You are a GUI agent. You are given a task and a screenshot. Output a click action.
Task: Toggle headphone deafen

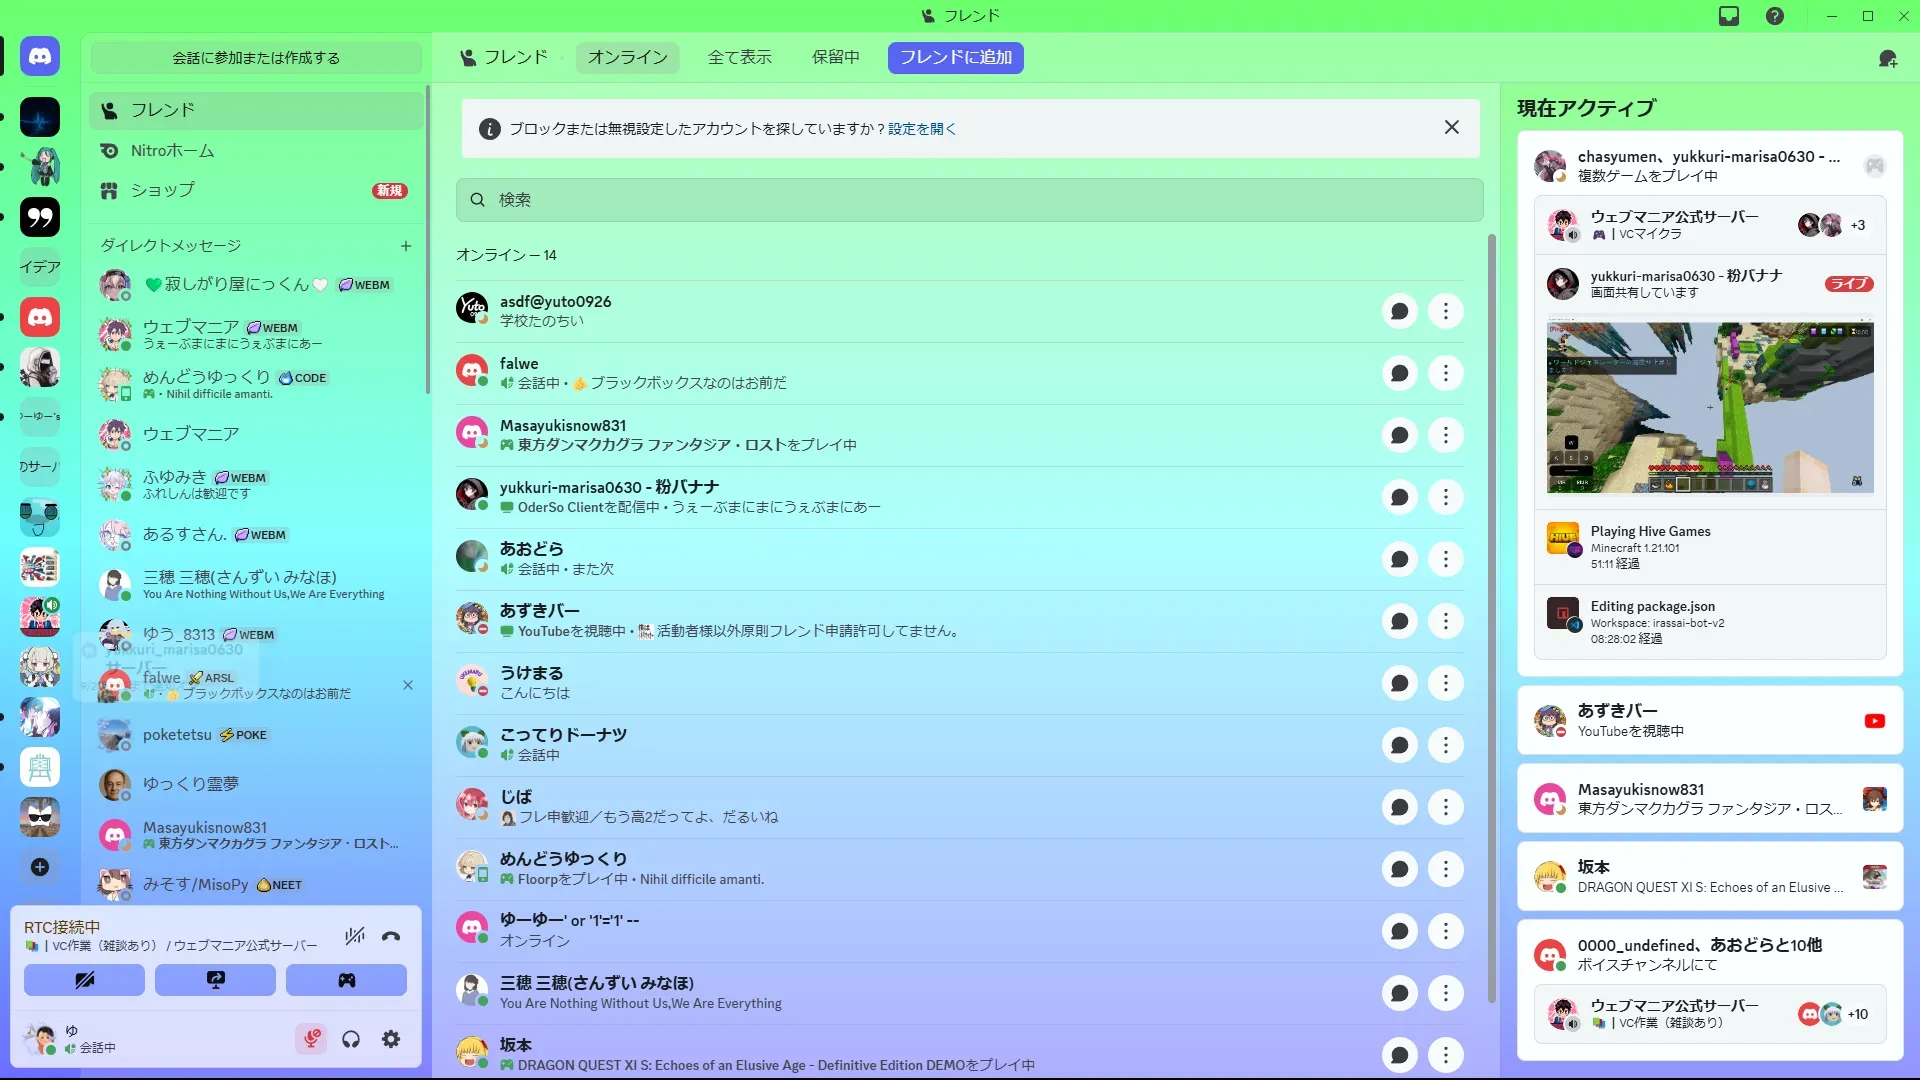[x=351, y=1040]
